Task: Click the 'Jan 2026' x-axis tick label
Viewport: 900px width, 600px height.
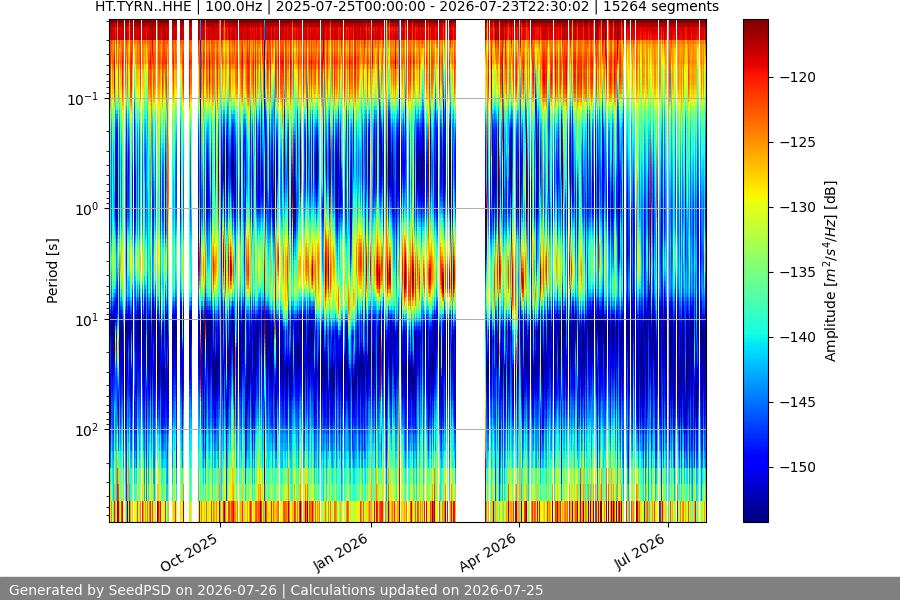Action: (341, 553)
